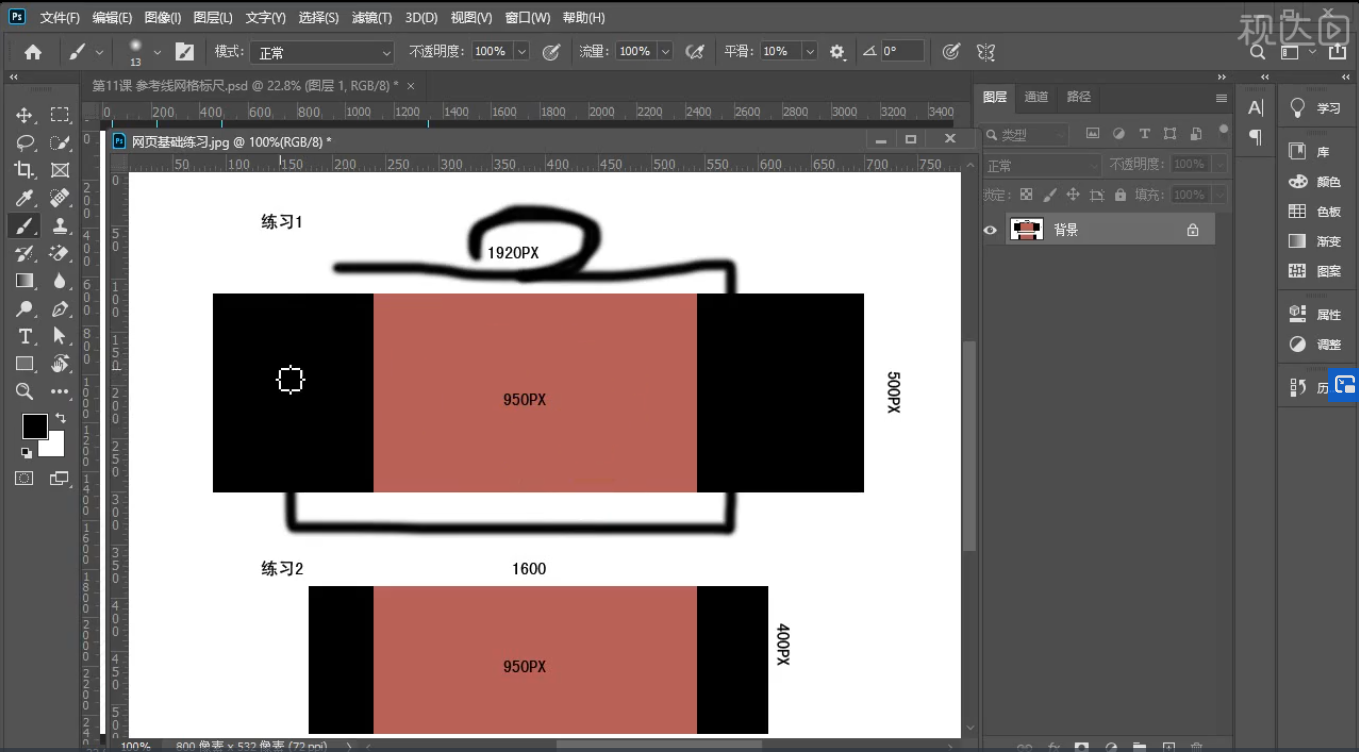Select the Zoom tool
The image size is (1359, 752).
tap(25, 392)
